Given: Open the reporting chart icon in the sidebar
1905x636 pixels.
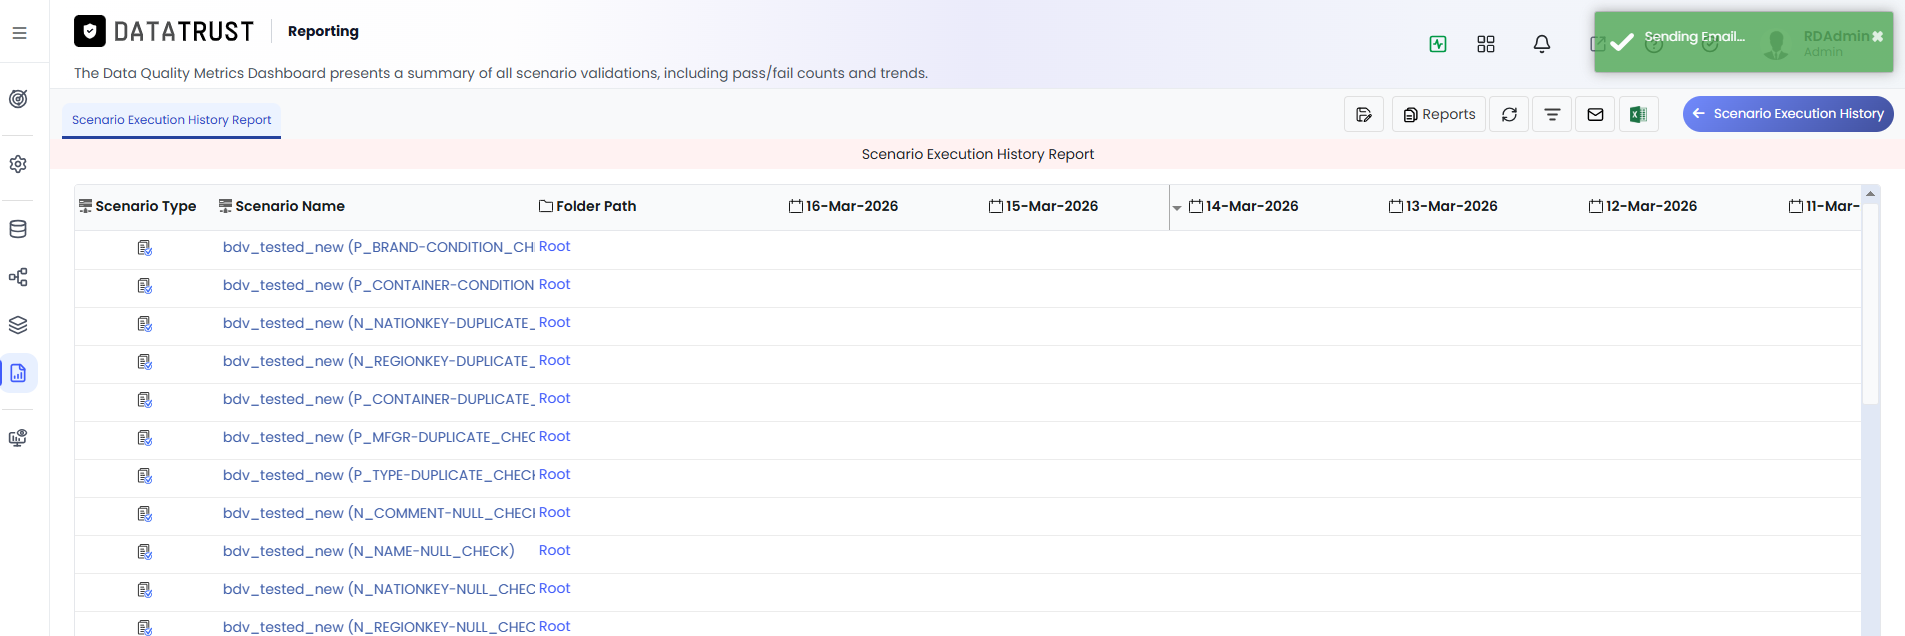Looking at the screenshot, I should pyautogui.click(x=18, y=373).
